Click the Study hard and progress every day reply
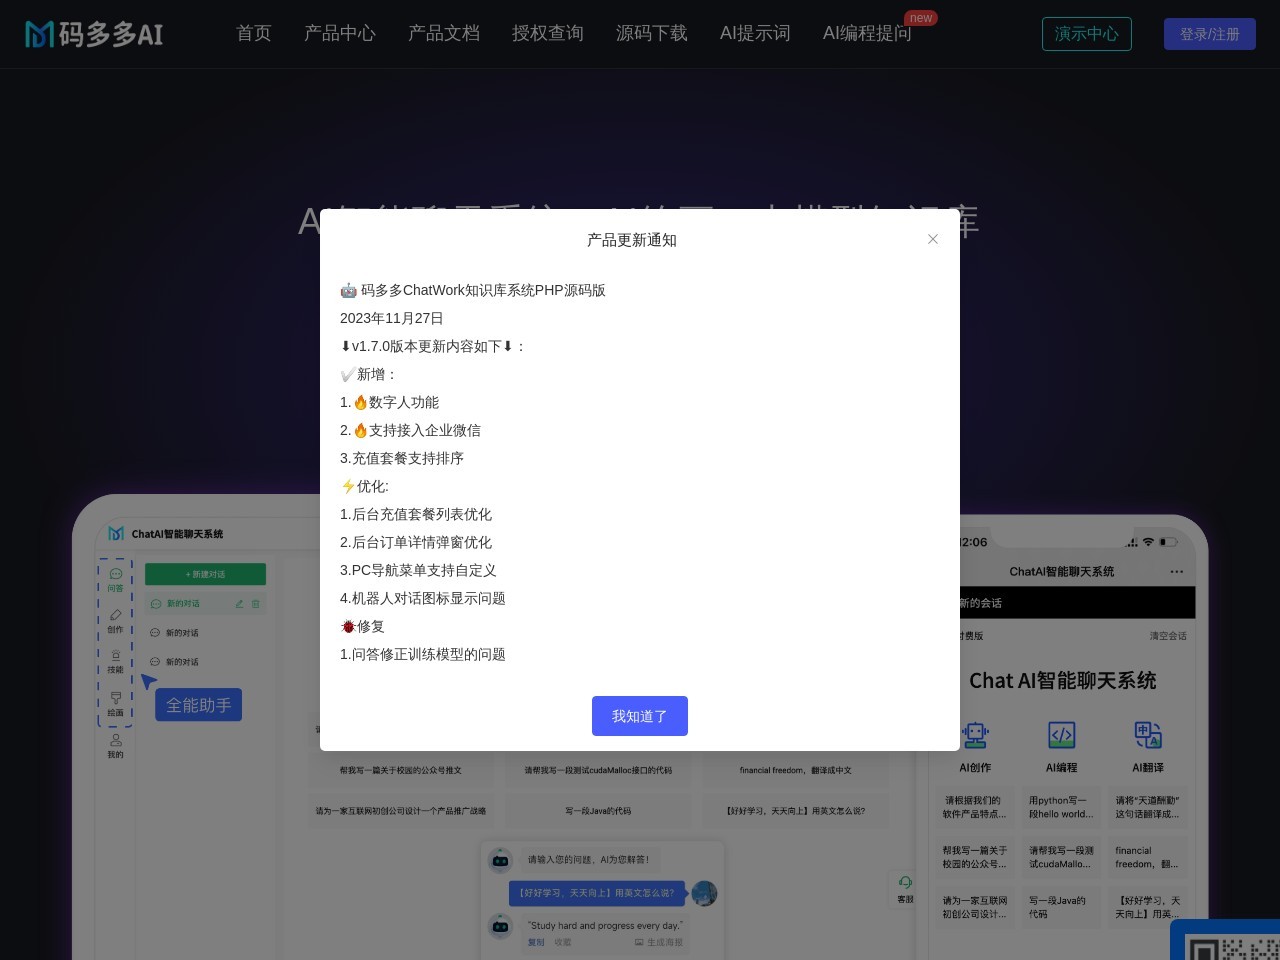This screenshot has height=960, width=1280. pos(606,925)
